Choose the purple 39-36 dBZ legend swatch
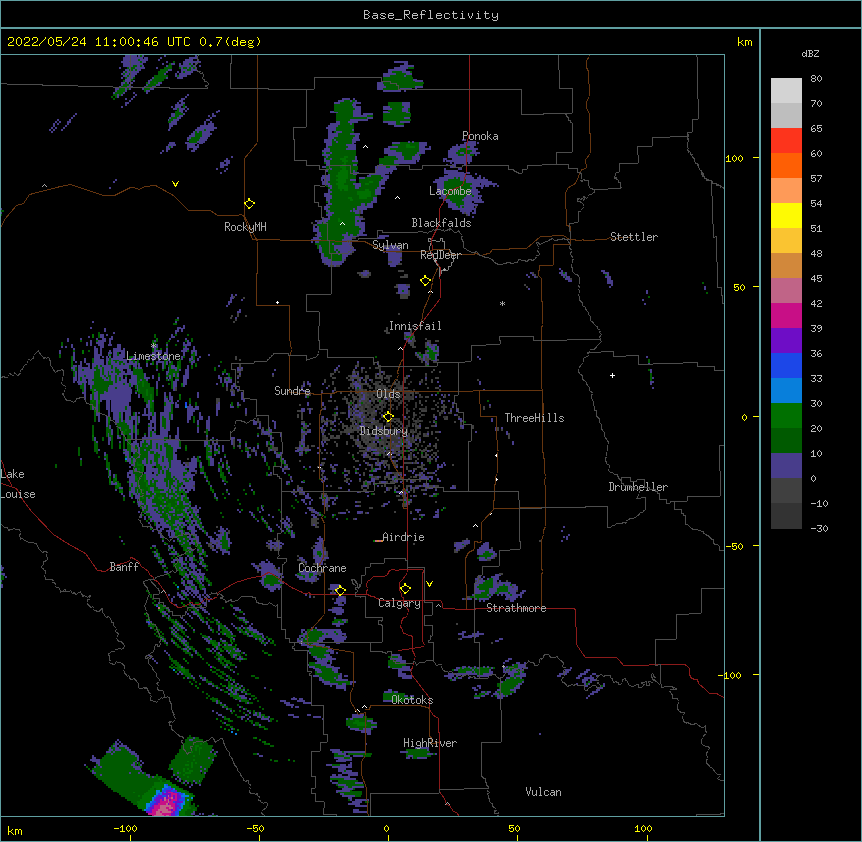 [x=786, y=341]
